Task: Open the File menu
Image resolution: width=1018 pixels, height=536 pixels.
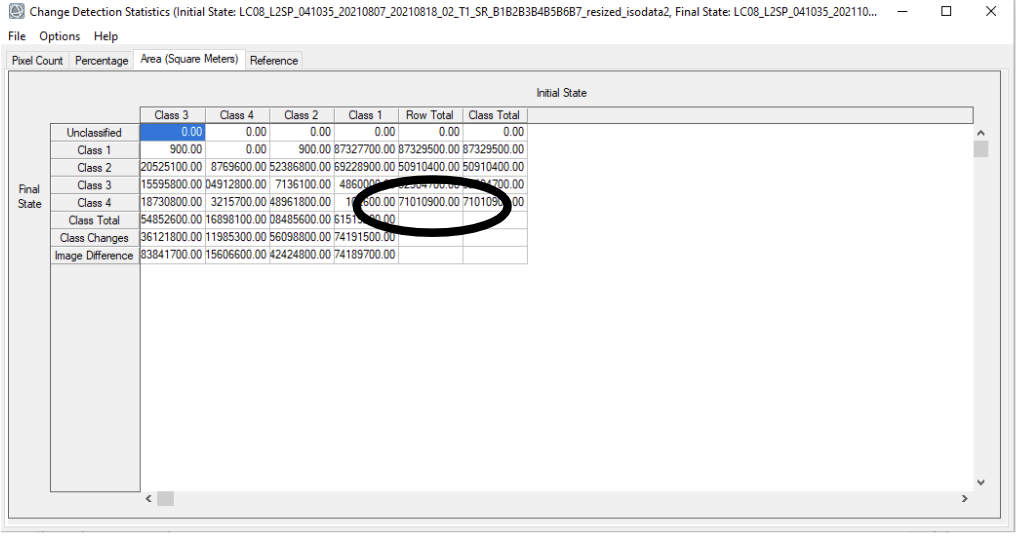Action: [x=17, y=36]
